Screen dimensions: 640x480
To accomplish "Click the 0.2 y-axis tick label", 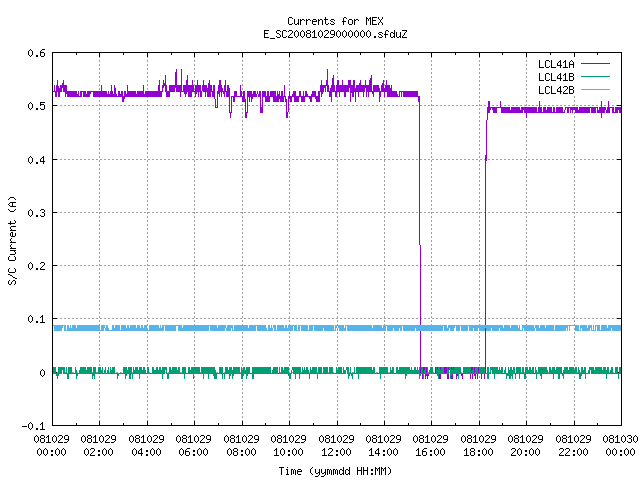I will point(36,266).
